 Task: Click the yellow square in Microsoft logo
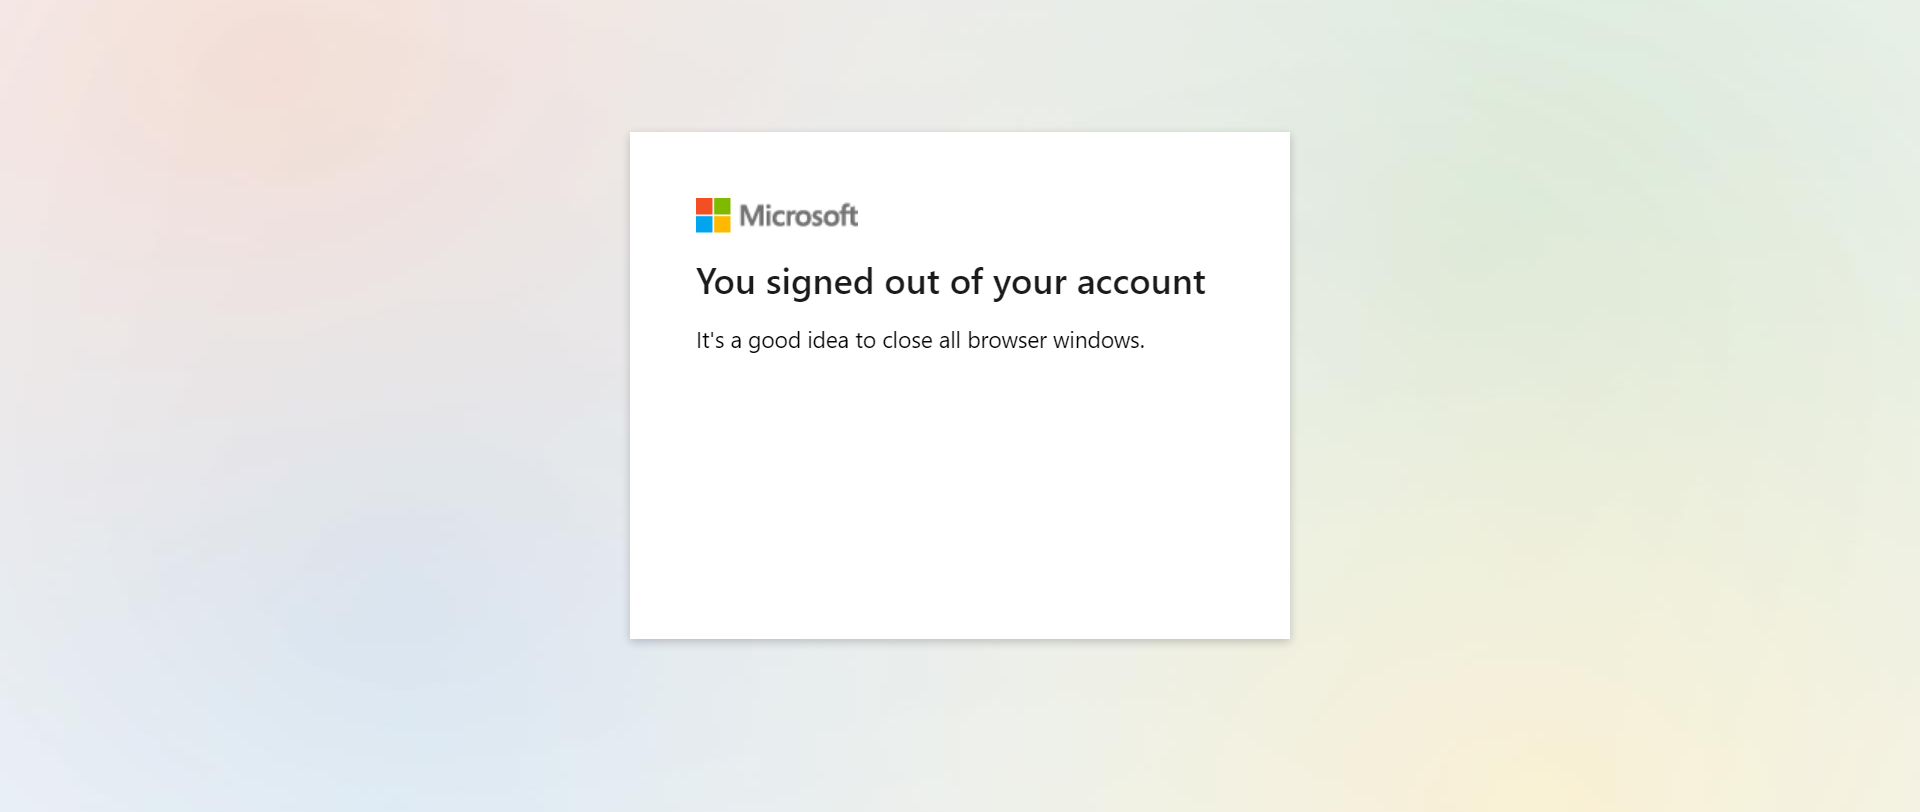[722, 224]
